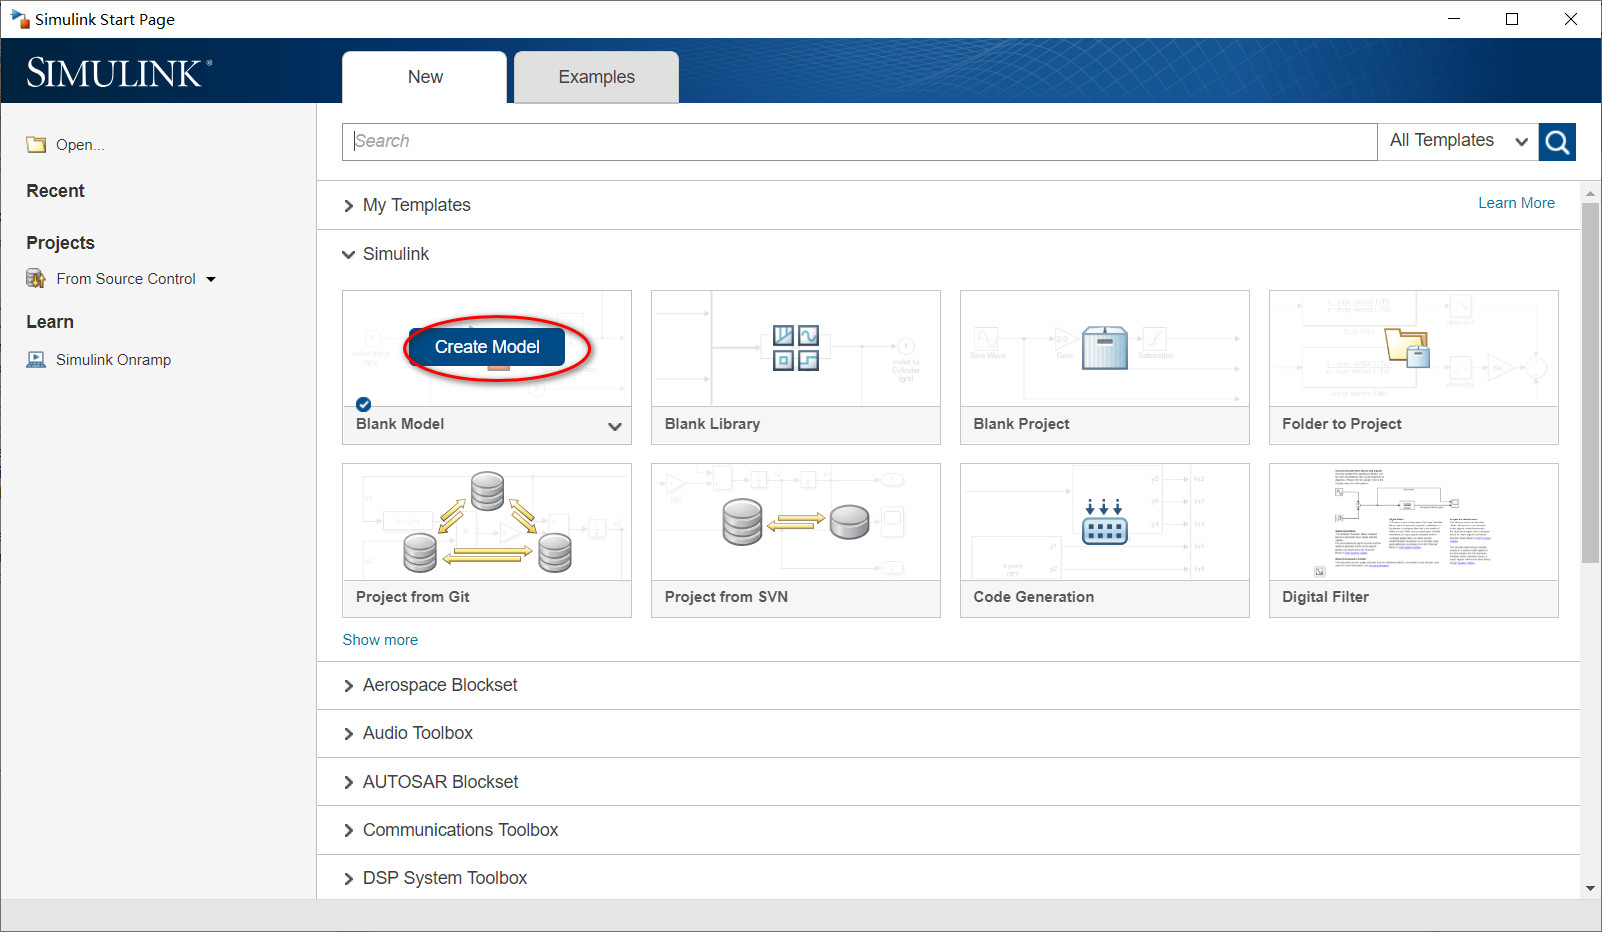The image size is (1602, 932).
Task: Click the Blank Model checkmark badge
Action: click(364, 404)
